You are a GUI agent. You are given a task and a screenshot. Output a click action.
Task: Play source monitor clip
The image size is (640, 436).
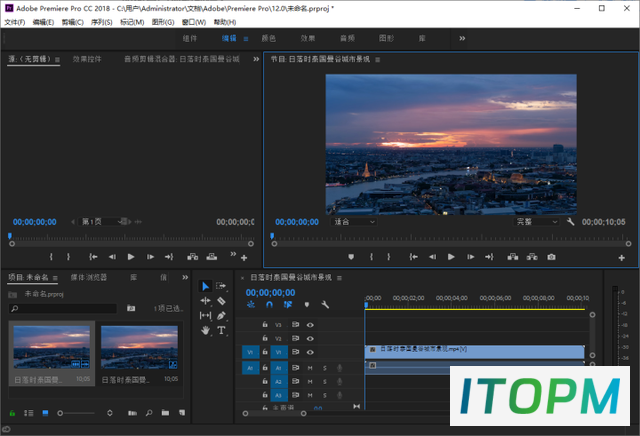[x=131, y=257]
